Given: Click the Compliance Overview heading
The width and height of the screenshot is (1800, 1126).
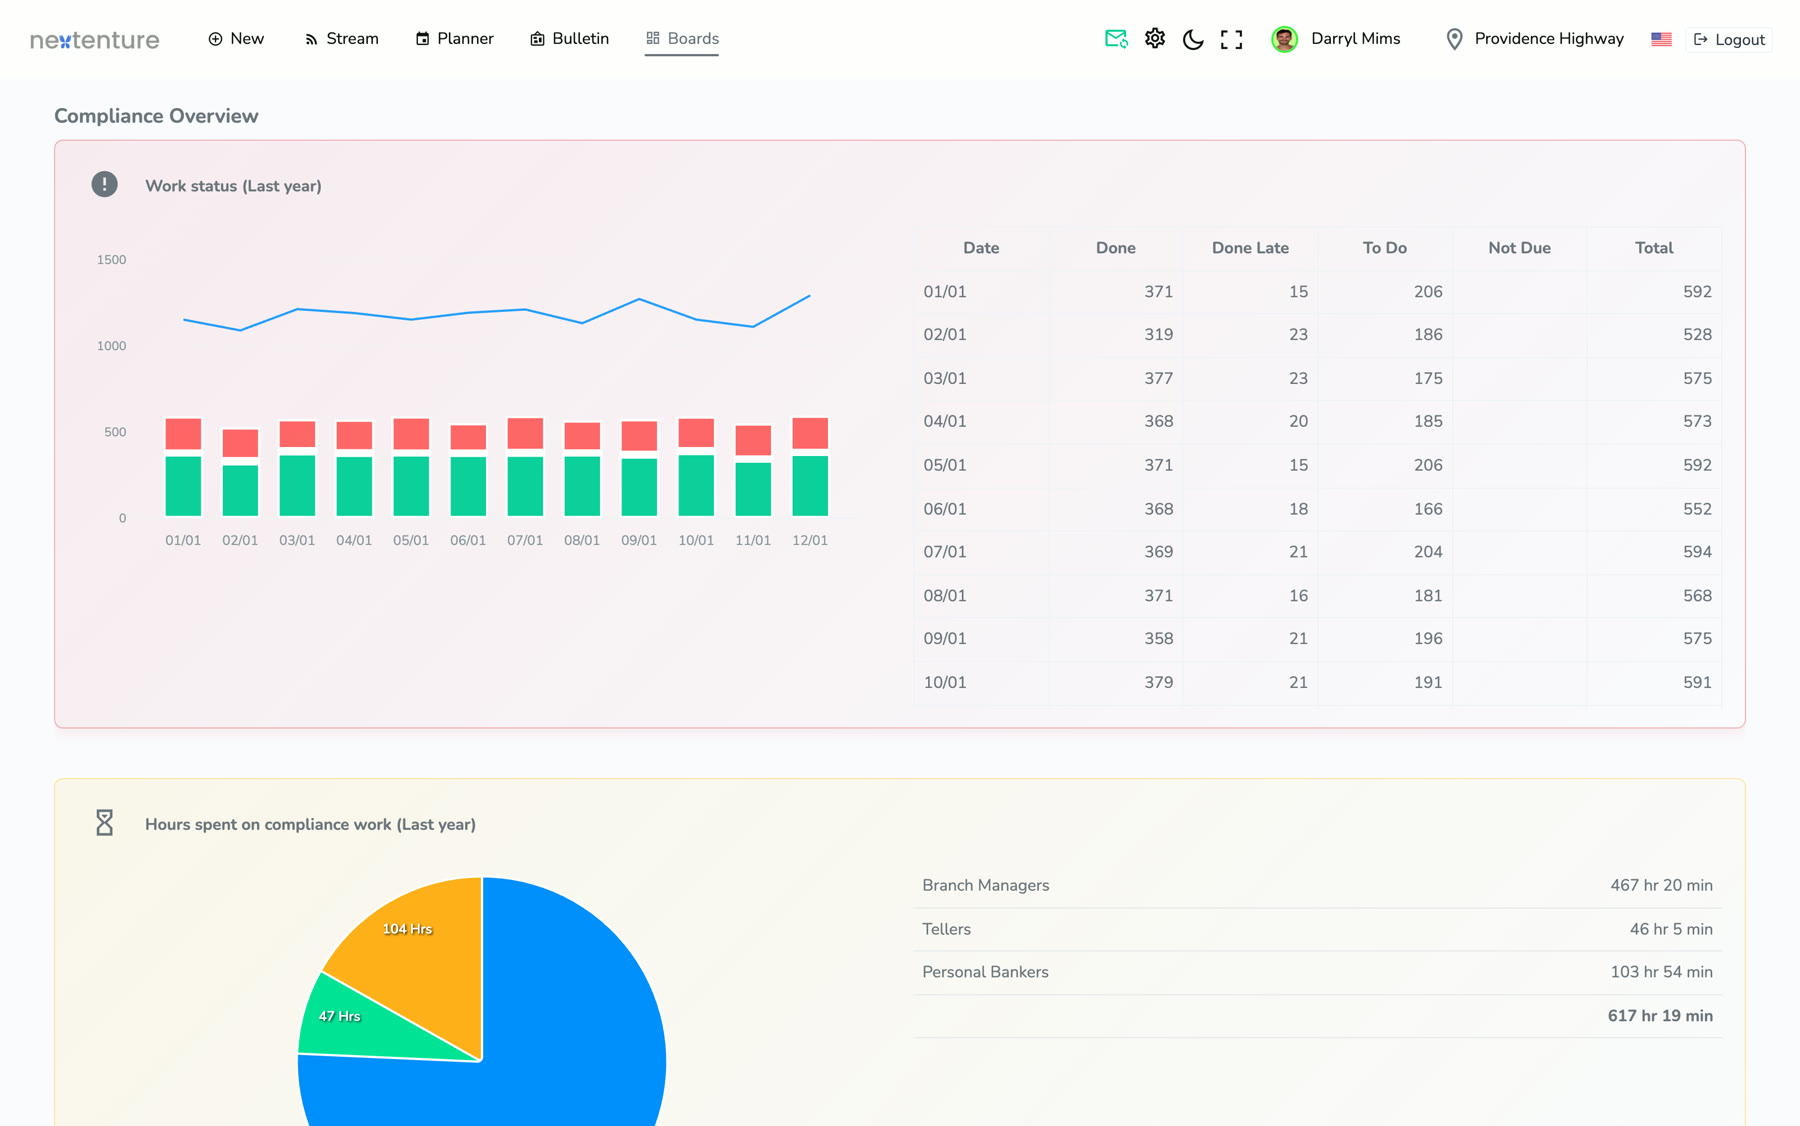Looking at the screenshot, I should (x=156, y=116).
